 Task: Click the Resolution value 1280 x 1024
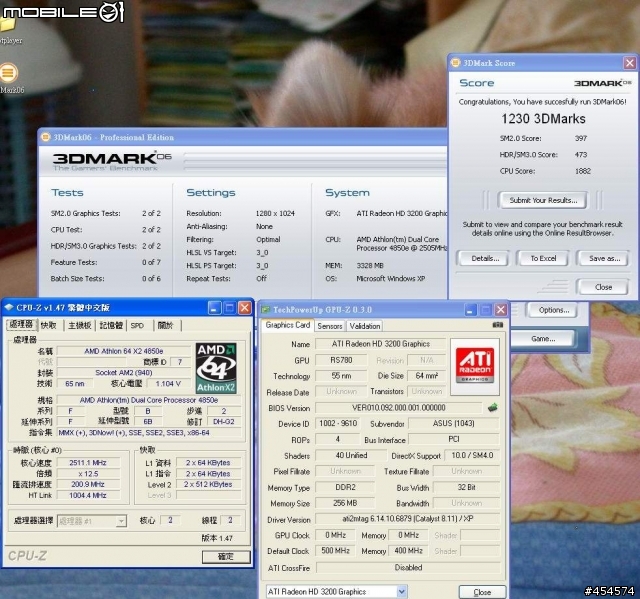coord(275,213)
